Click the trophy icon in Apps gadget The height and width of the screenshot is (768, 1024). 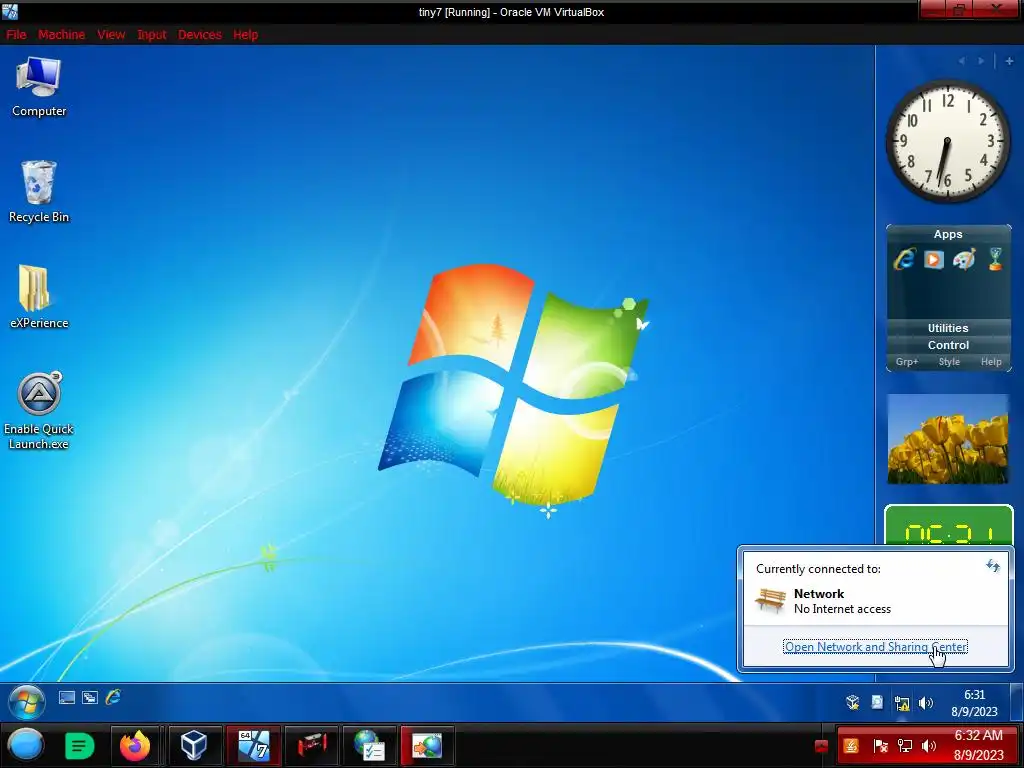995,259
